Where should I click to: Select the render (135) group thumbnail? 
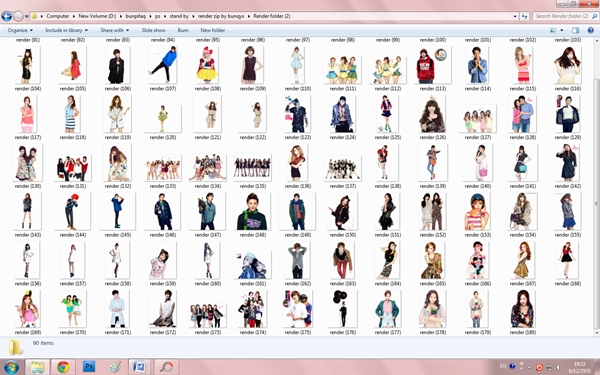253,167
